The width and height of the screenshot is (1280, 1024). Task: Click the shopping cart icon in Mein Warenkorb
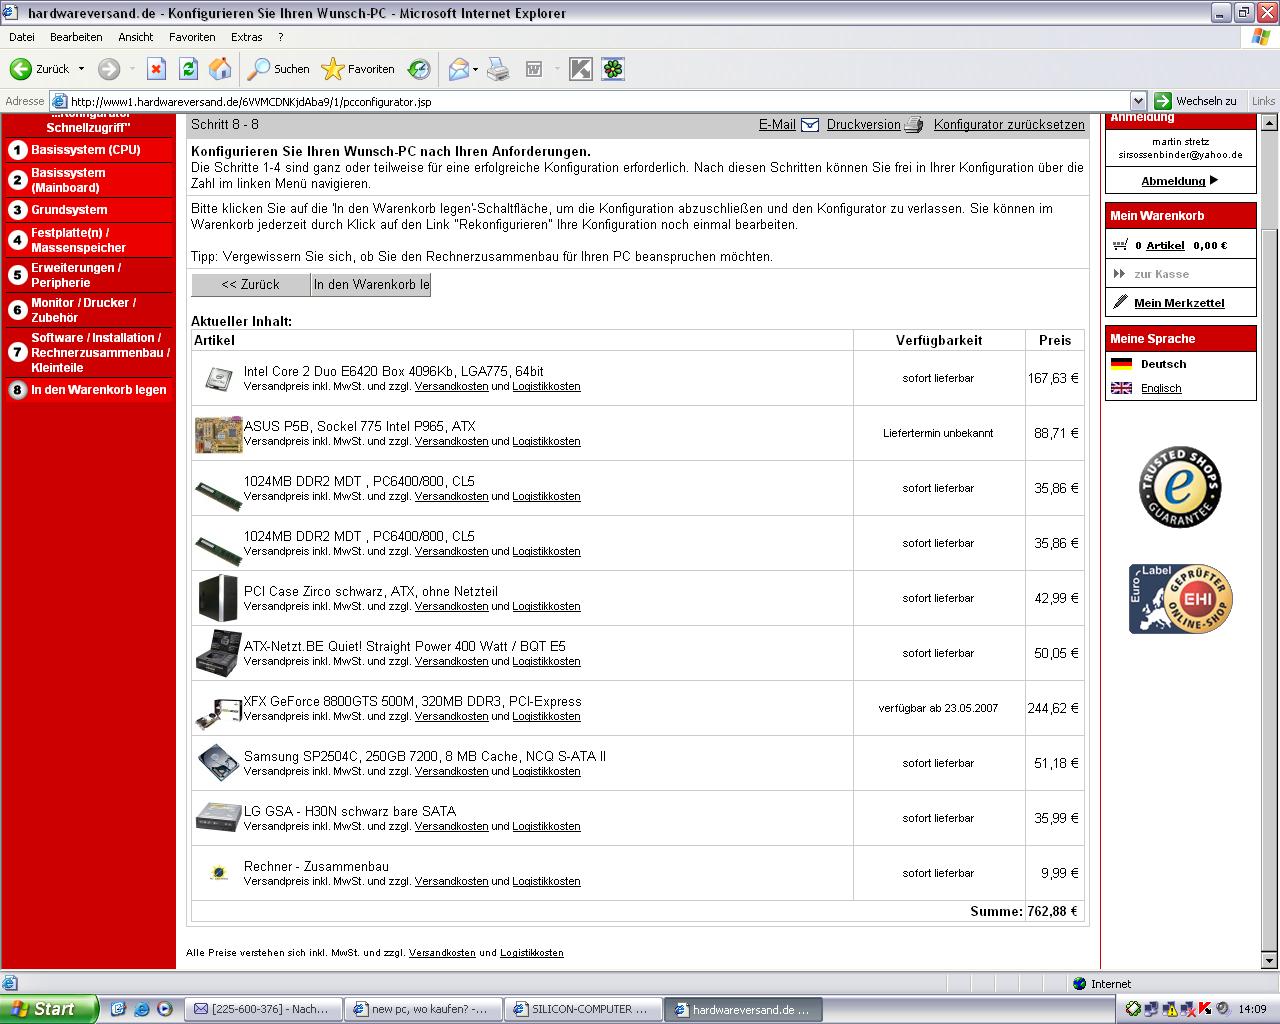1120,244
